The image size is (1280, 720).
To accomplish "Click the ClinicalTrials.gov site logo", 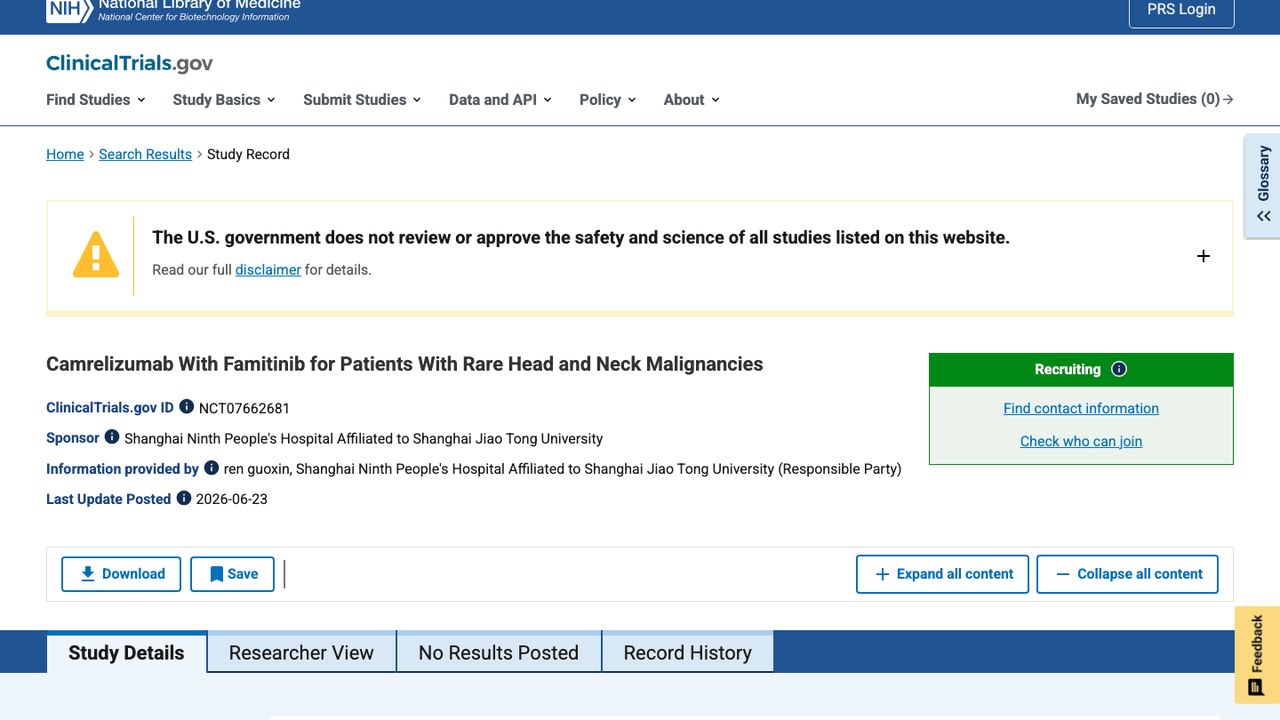I will [129, 63].
